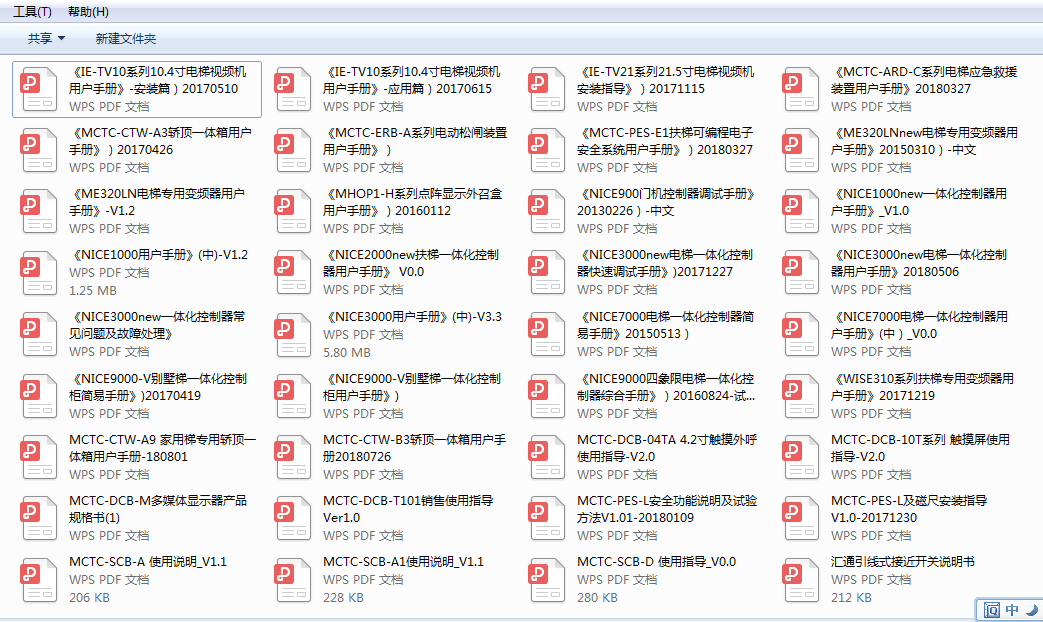Select PDF icon for MCTC-CTW-A3轿顶一体箱
The width and height of the screenshot is (1043, 622).
(39, 150)
